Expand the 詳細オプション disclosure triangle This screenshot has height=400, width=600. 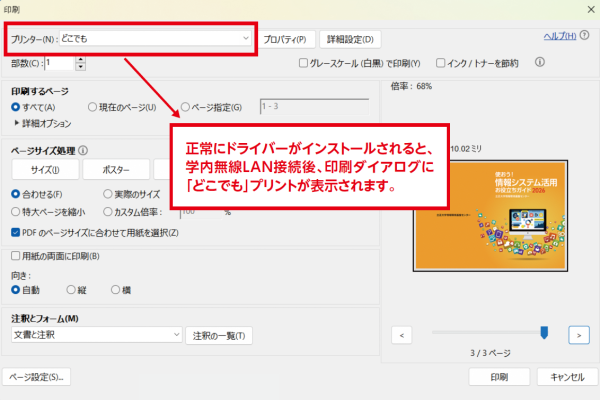tap(17, 123)
